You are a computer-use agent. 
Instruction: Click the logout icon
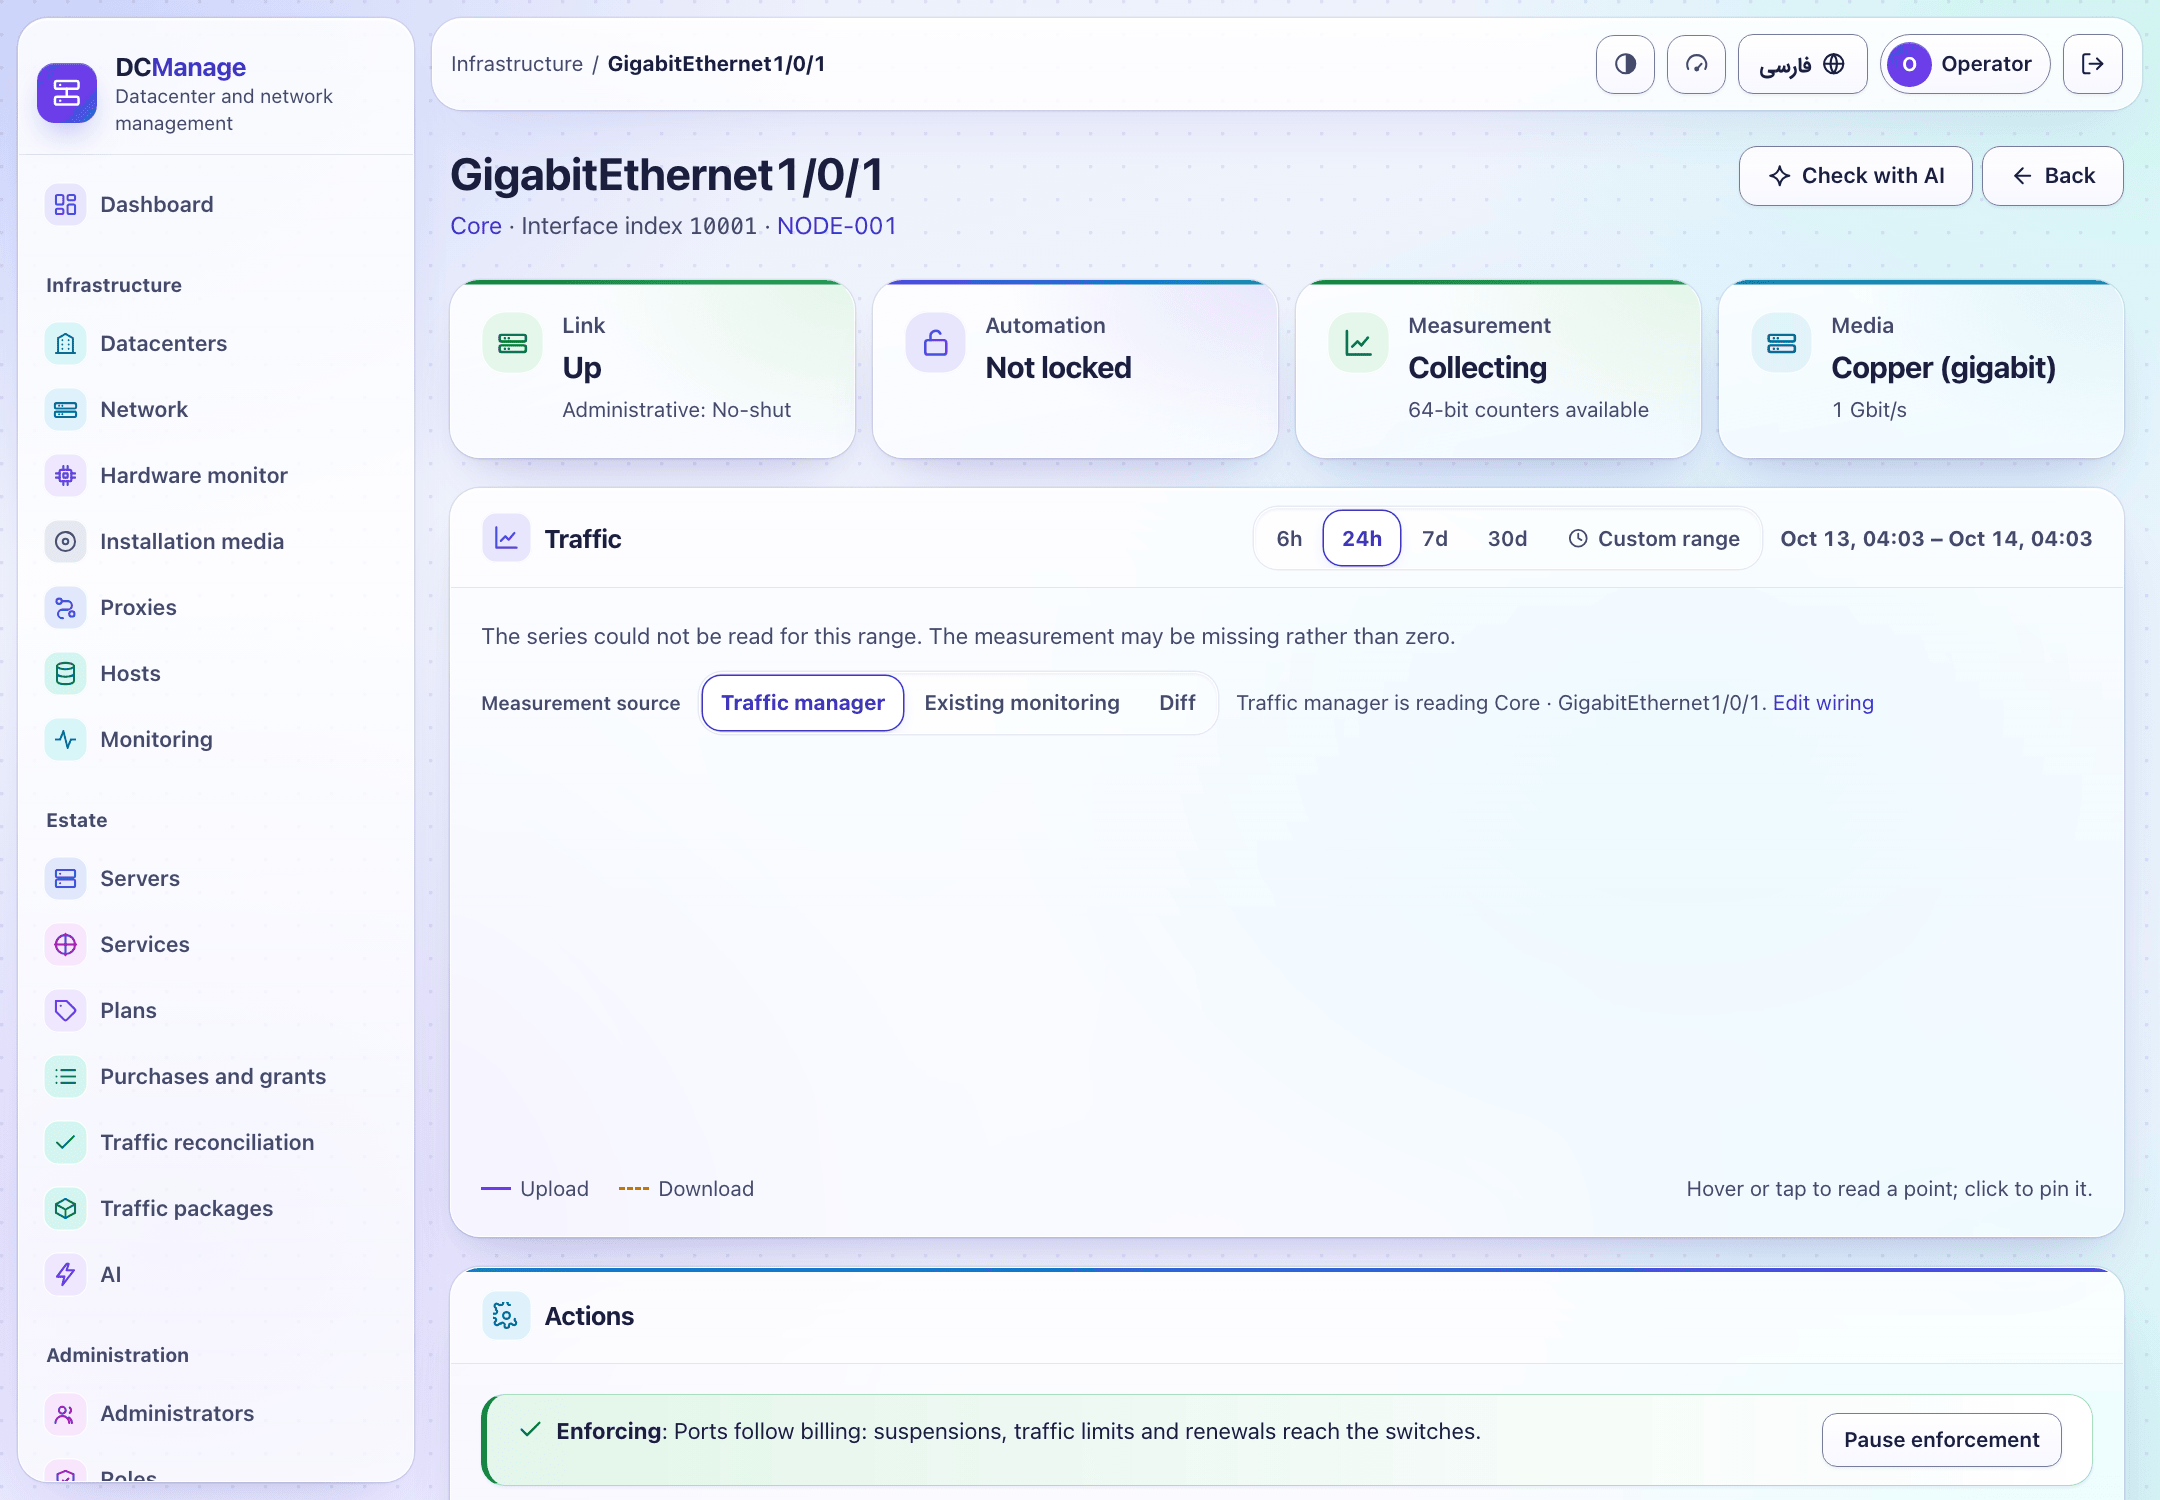coord(2092,64)
